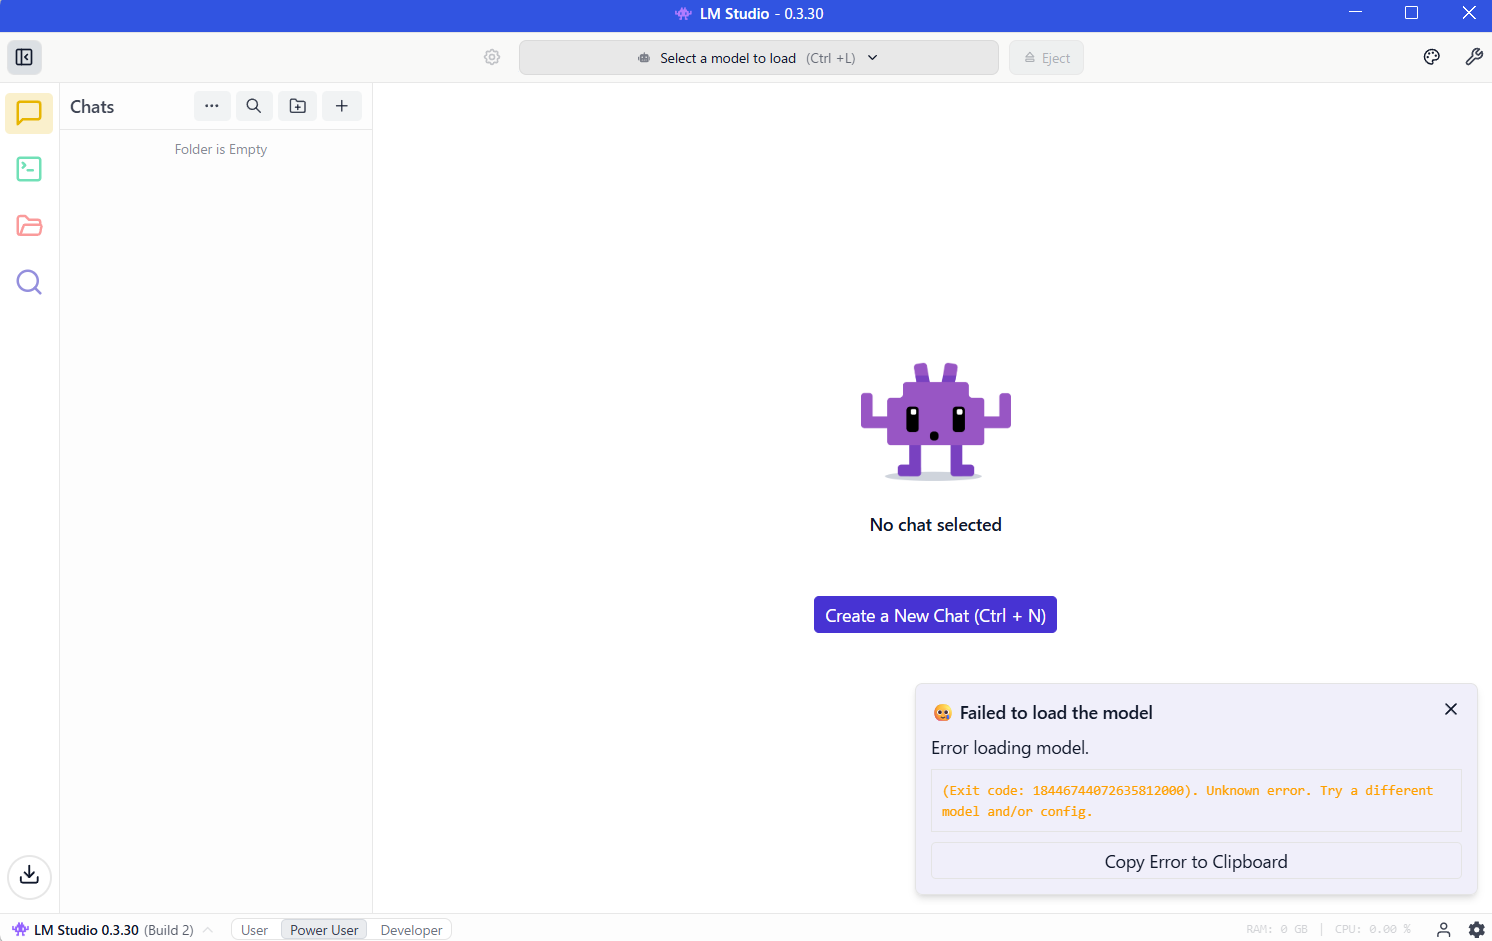Open the Developer terminal section icon
The height and width of the screenshot is (941, 1492).
29,169
